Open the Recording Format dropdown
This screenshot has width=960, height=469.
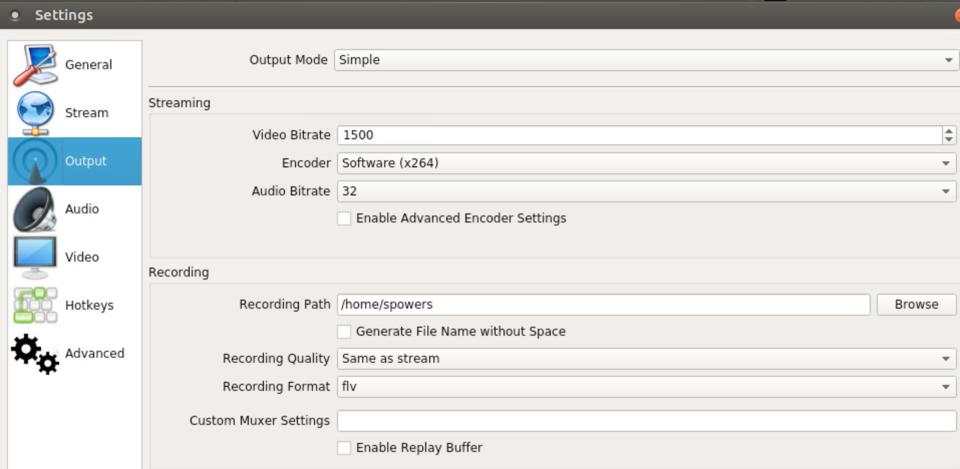click(645, 386)
